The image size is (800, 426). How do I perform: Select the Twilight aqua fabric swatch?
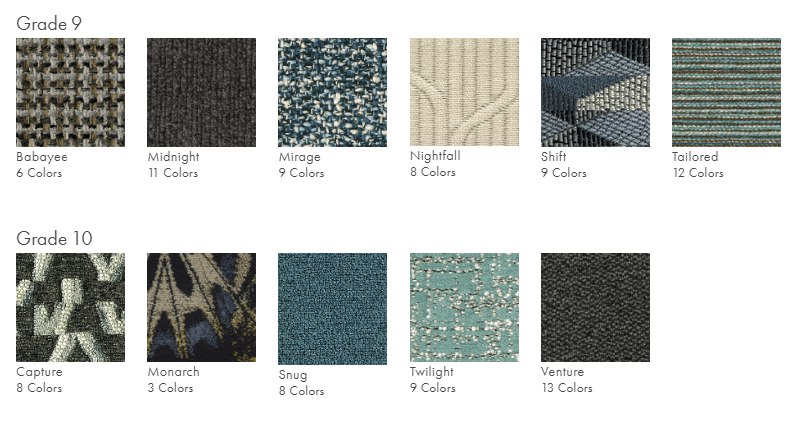464,308
